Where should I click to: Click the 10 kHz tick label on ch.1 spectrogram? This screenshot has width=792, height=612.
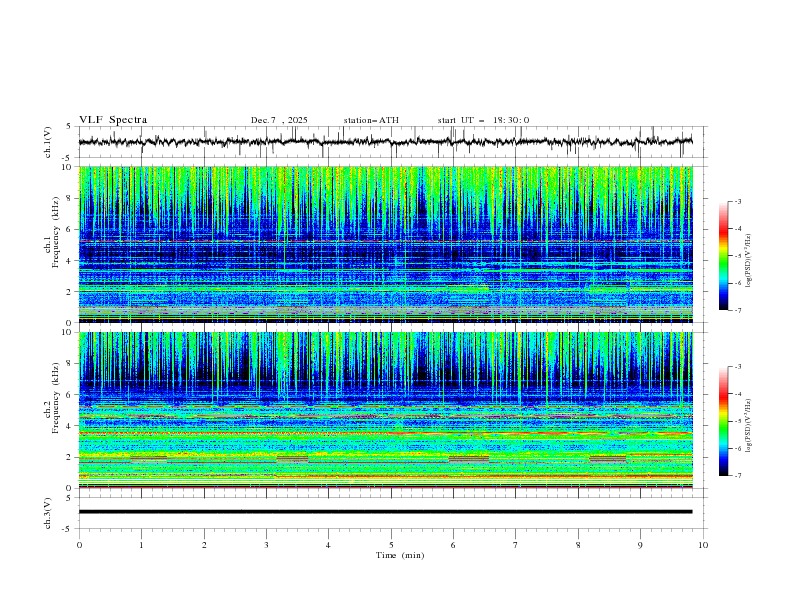pyautogui.click(x=66, y=167)
